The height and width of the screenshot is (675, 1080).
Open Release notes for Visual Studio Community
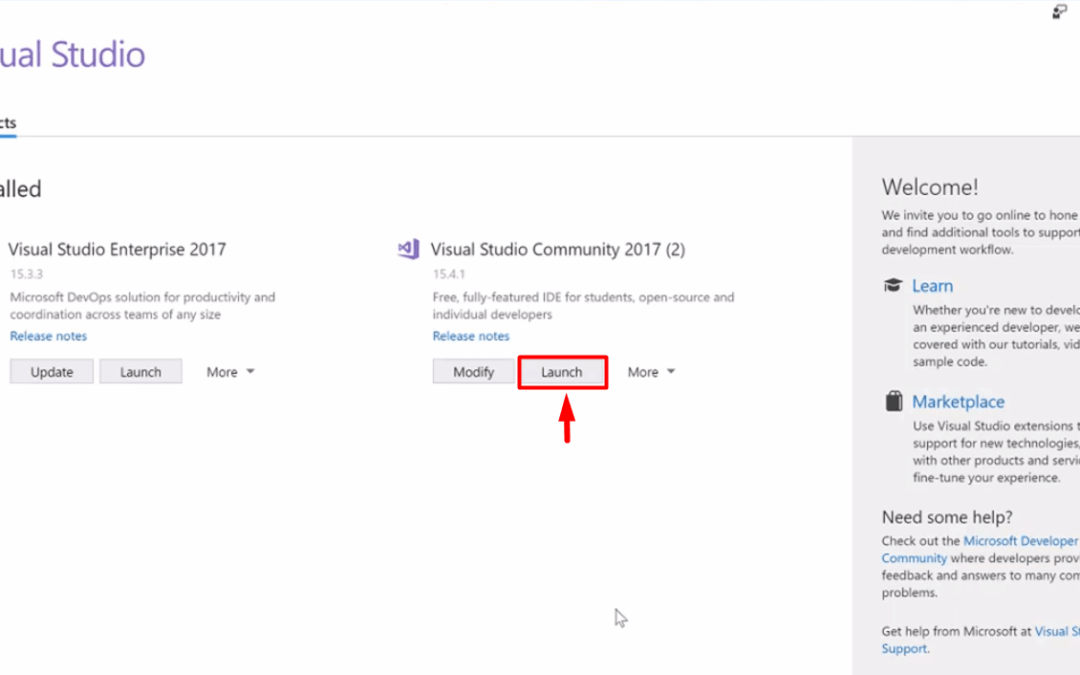coord(470,336)
